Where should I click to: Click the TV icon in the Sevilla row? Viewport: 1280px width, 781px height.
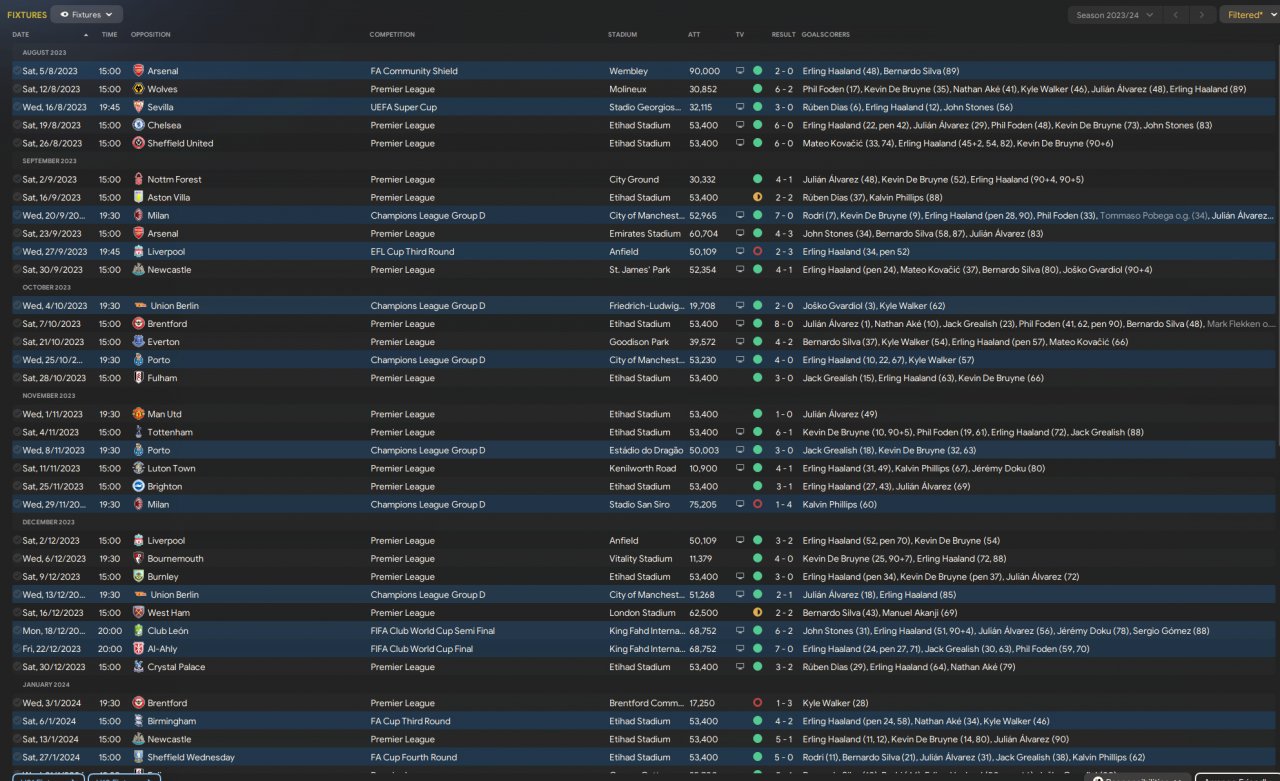tap(740, 107)
